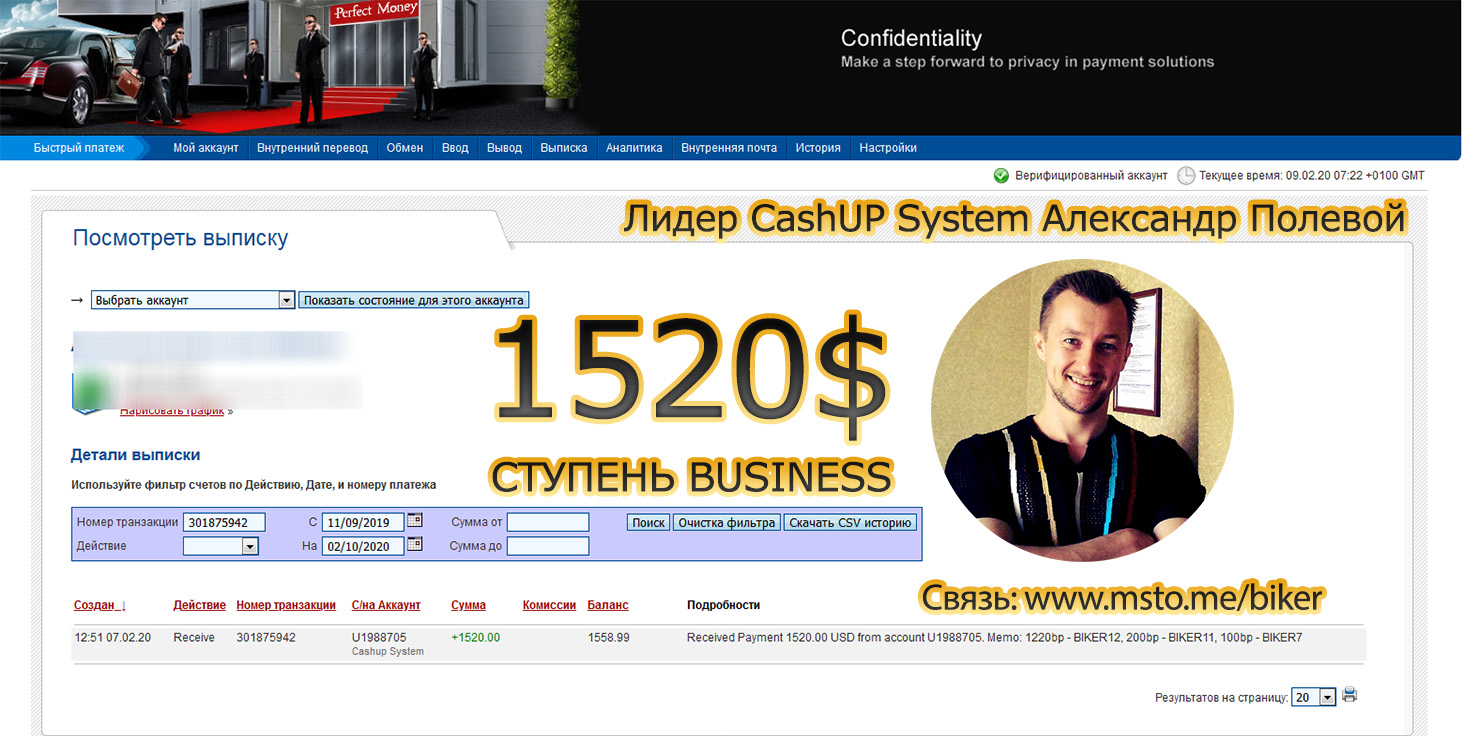Screen dimensions: 1465x736
Task: Choose Вывод from the navigation bar
Action: 504,148
